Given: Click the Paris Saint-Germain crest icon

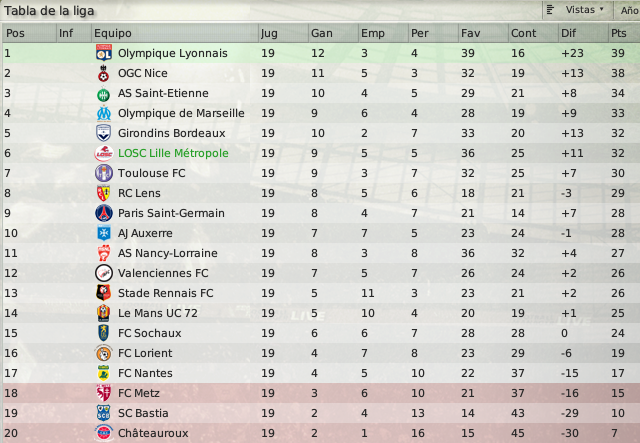Looking at the screenshot, I should click(104, 213).
